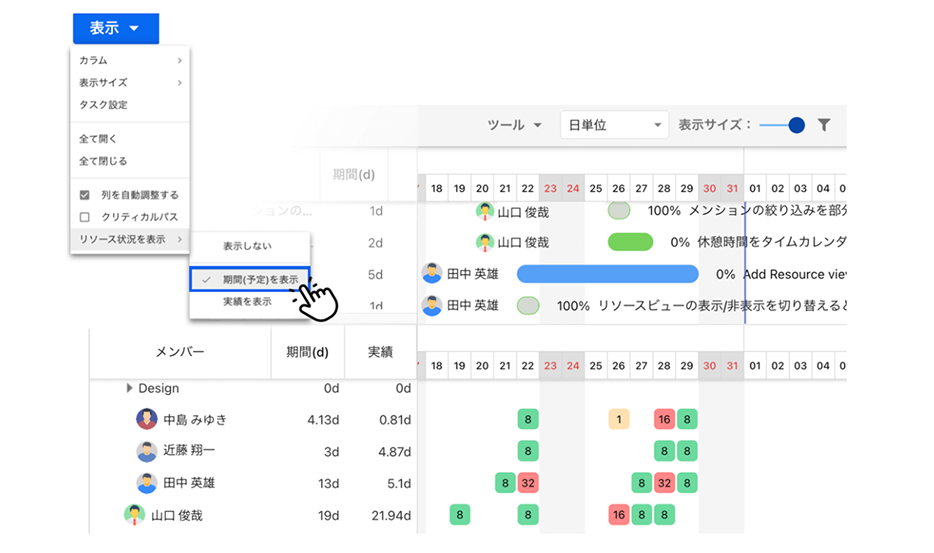Click the blue Add Resource view task bar
The height and width of the screenshot is (553, 934).
point(607,274)
